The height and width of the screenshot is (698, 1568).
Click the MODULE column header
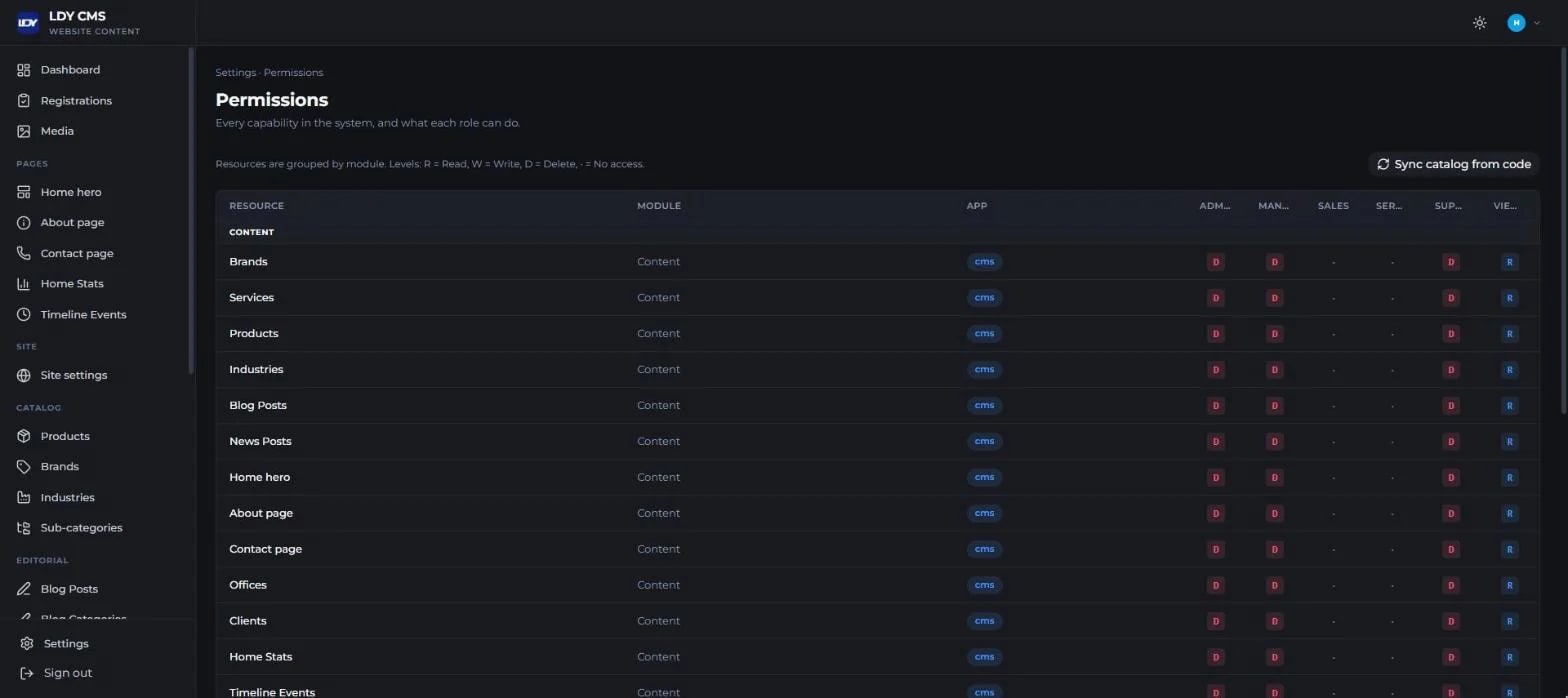659,206
